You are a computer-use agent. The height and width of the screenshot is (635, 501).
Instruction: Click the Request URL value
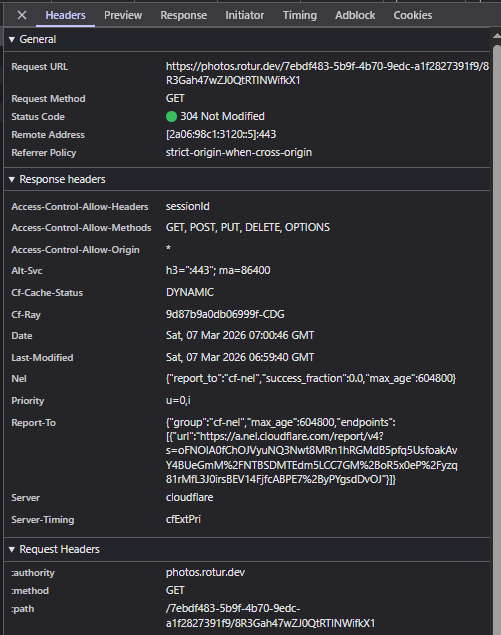point(327,73)
